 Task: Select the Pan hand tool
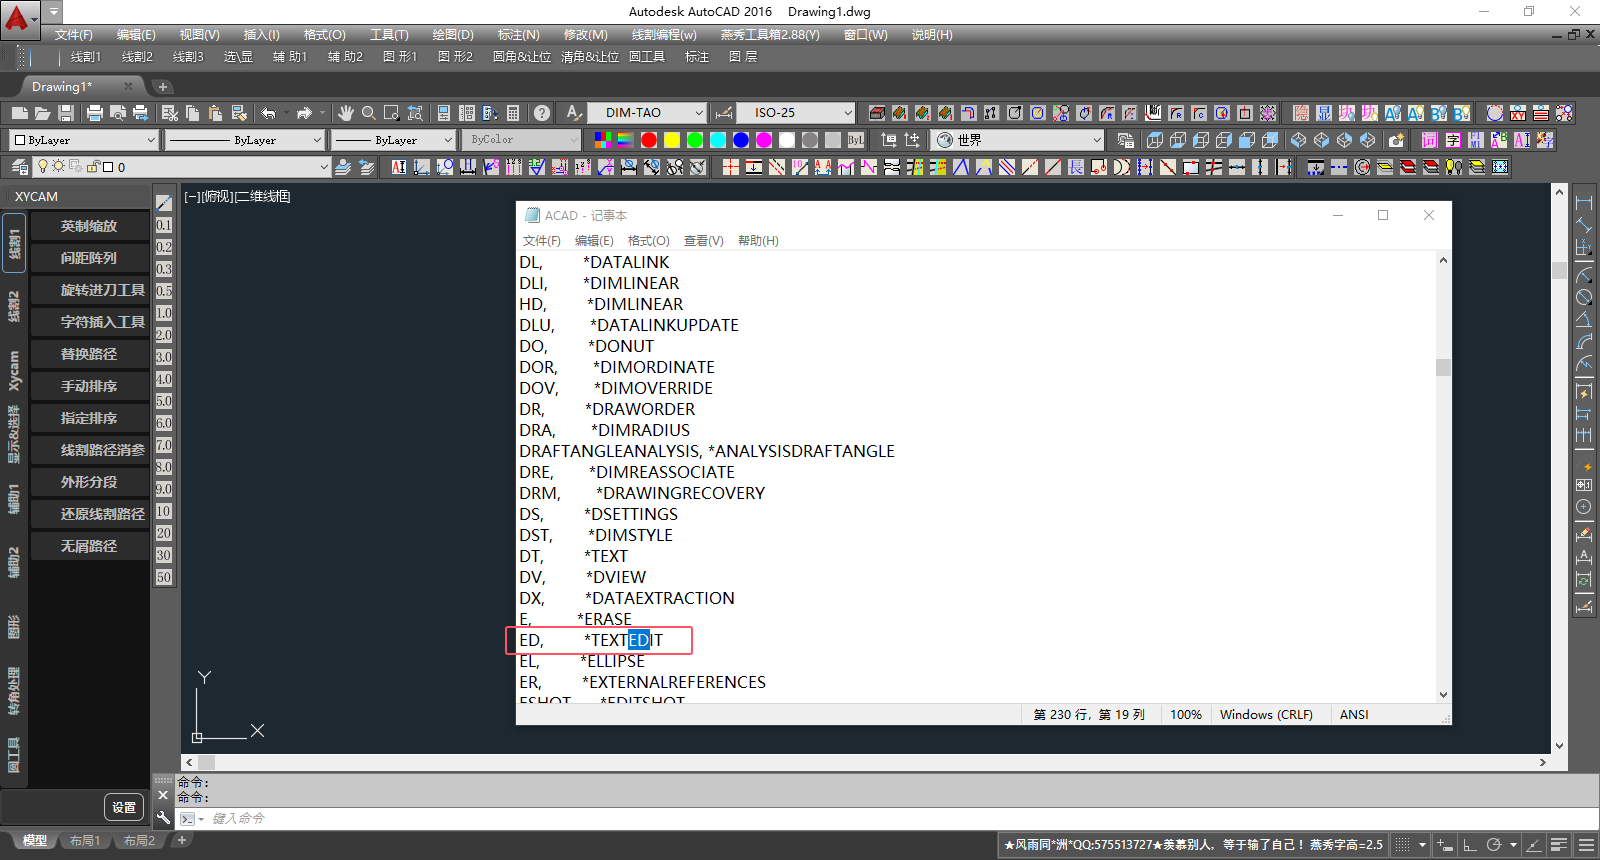tap(346, 113)
